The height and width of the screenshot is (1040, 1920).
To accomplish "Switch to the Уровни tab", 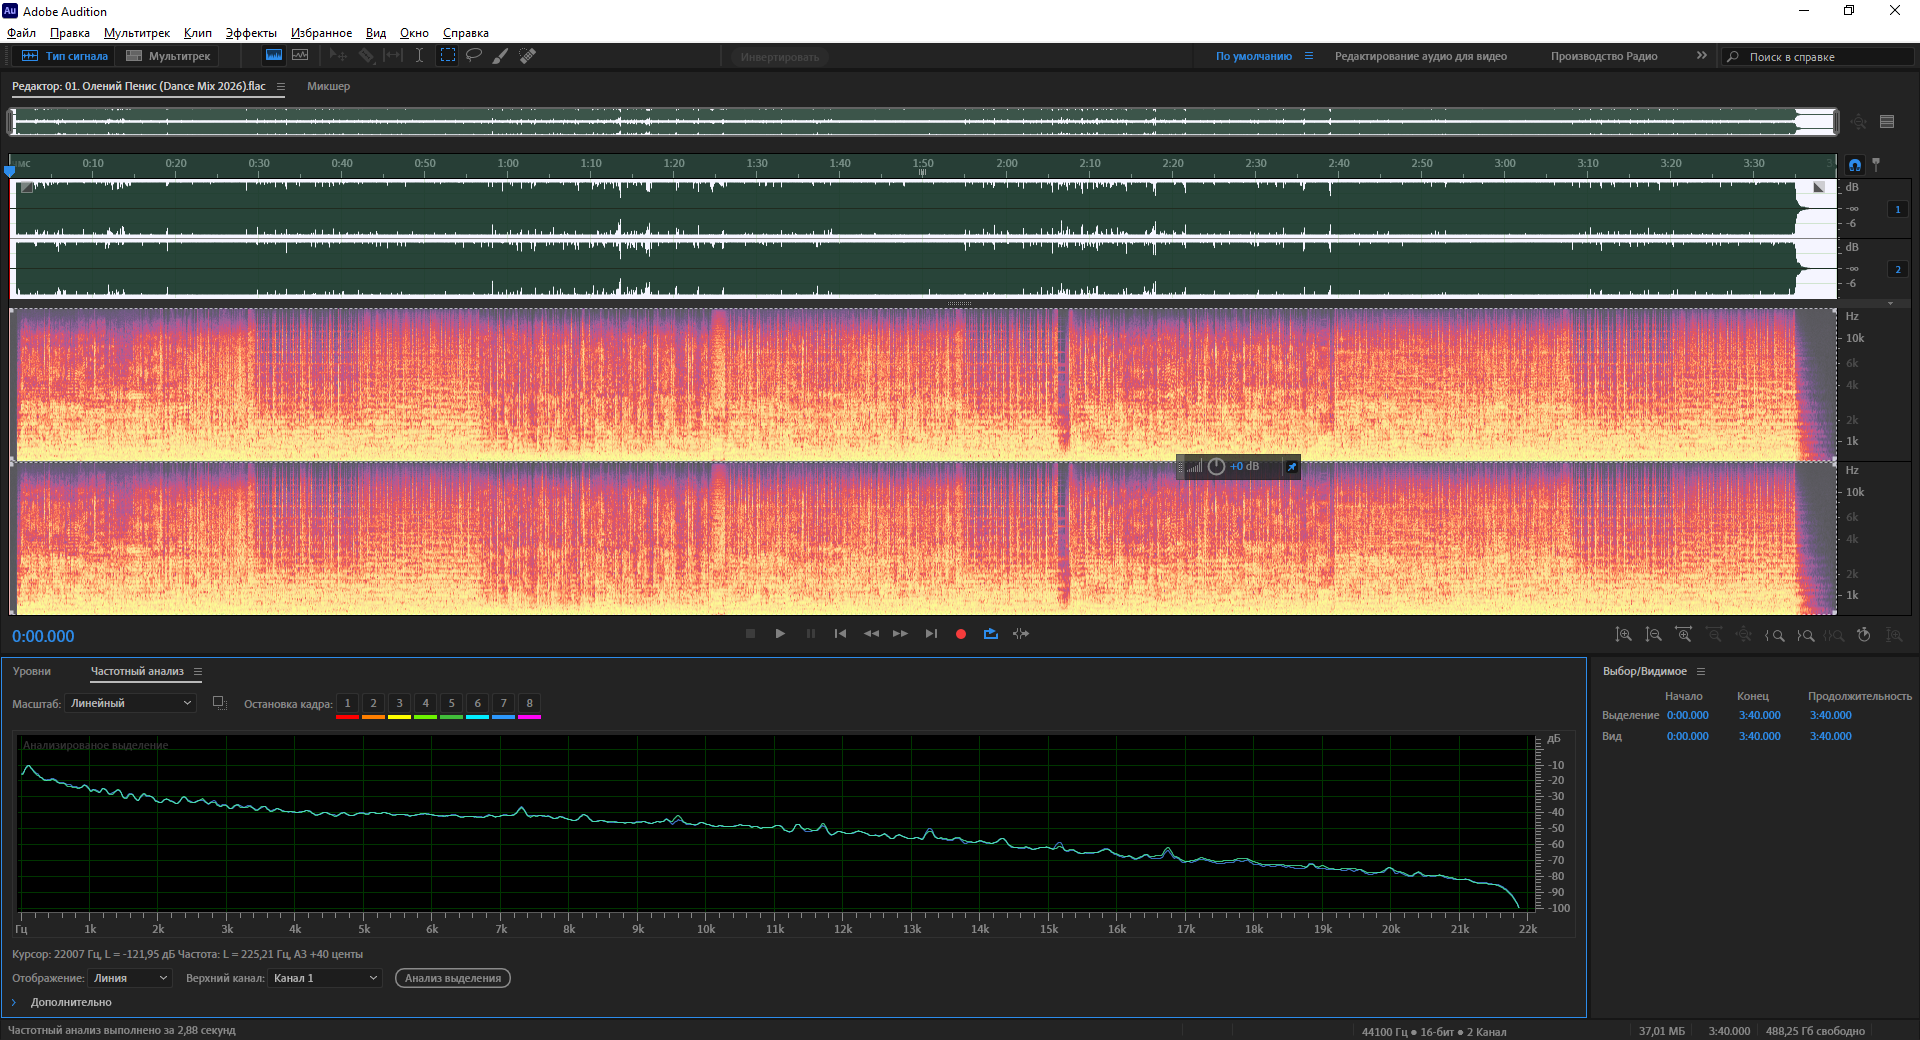I will pyautogui.click(x=32, y=672).
